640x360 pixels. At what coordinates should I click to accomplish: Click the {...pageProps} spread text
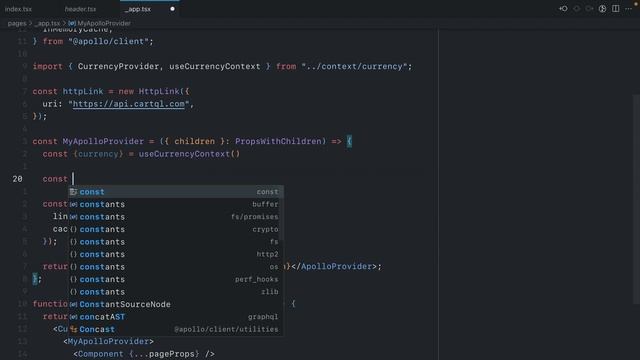[x=164, y=354]
